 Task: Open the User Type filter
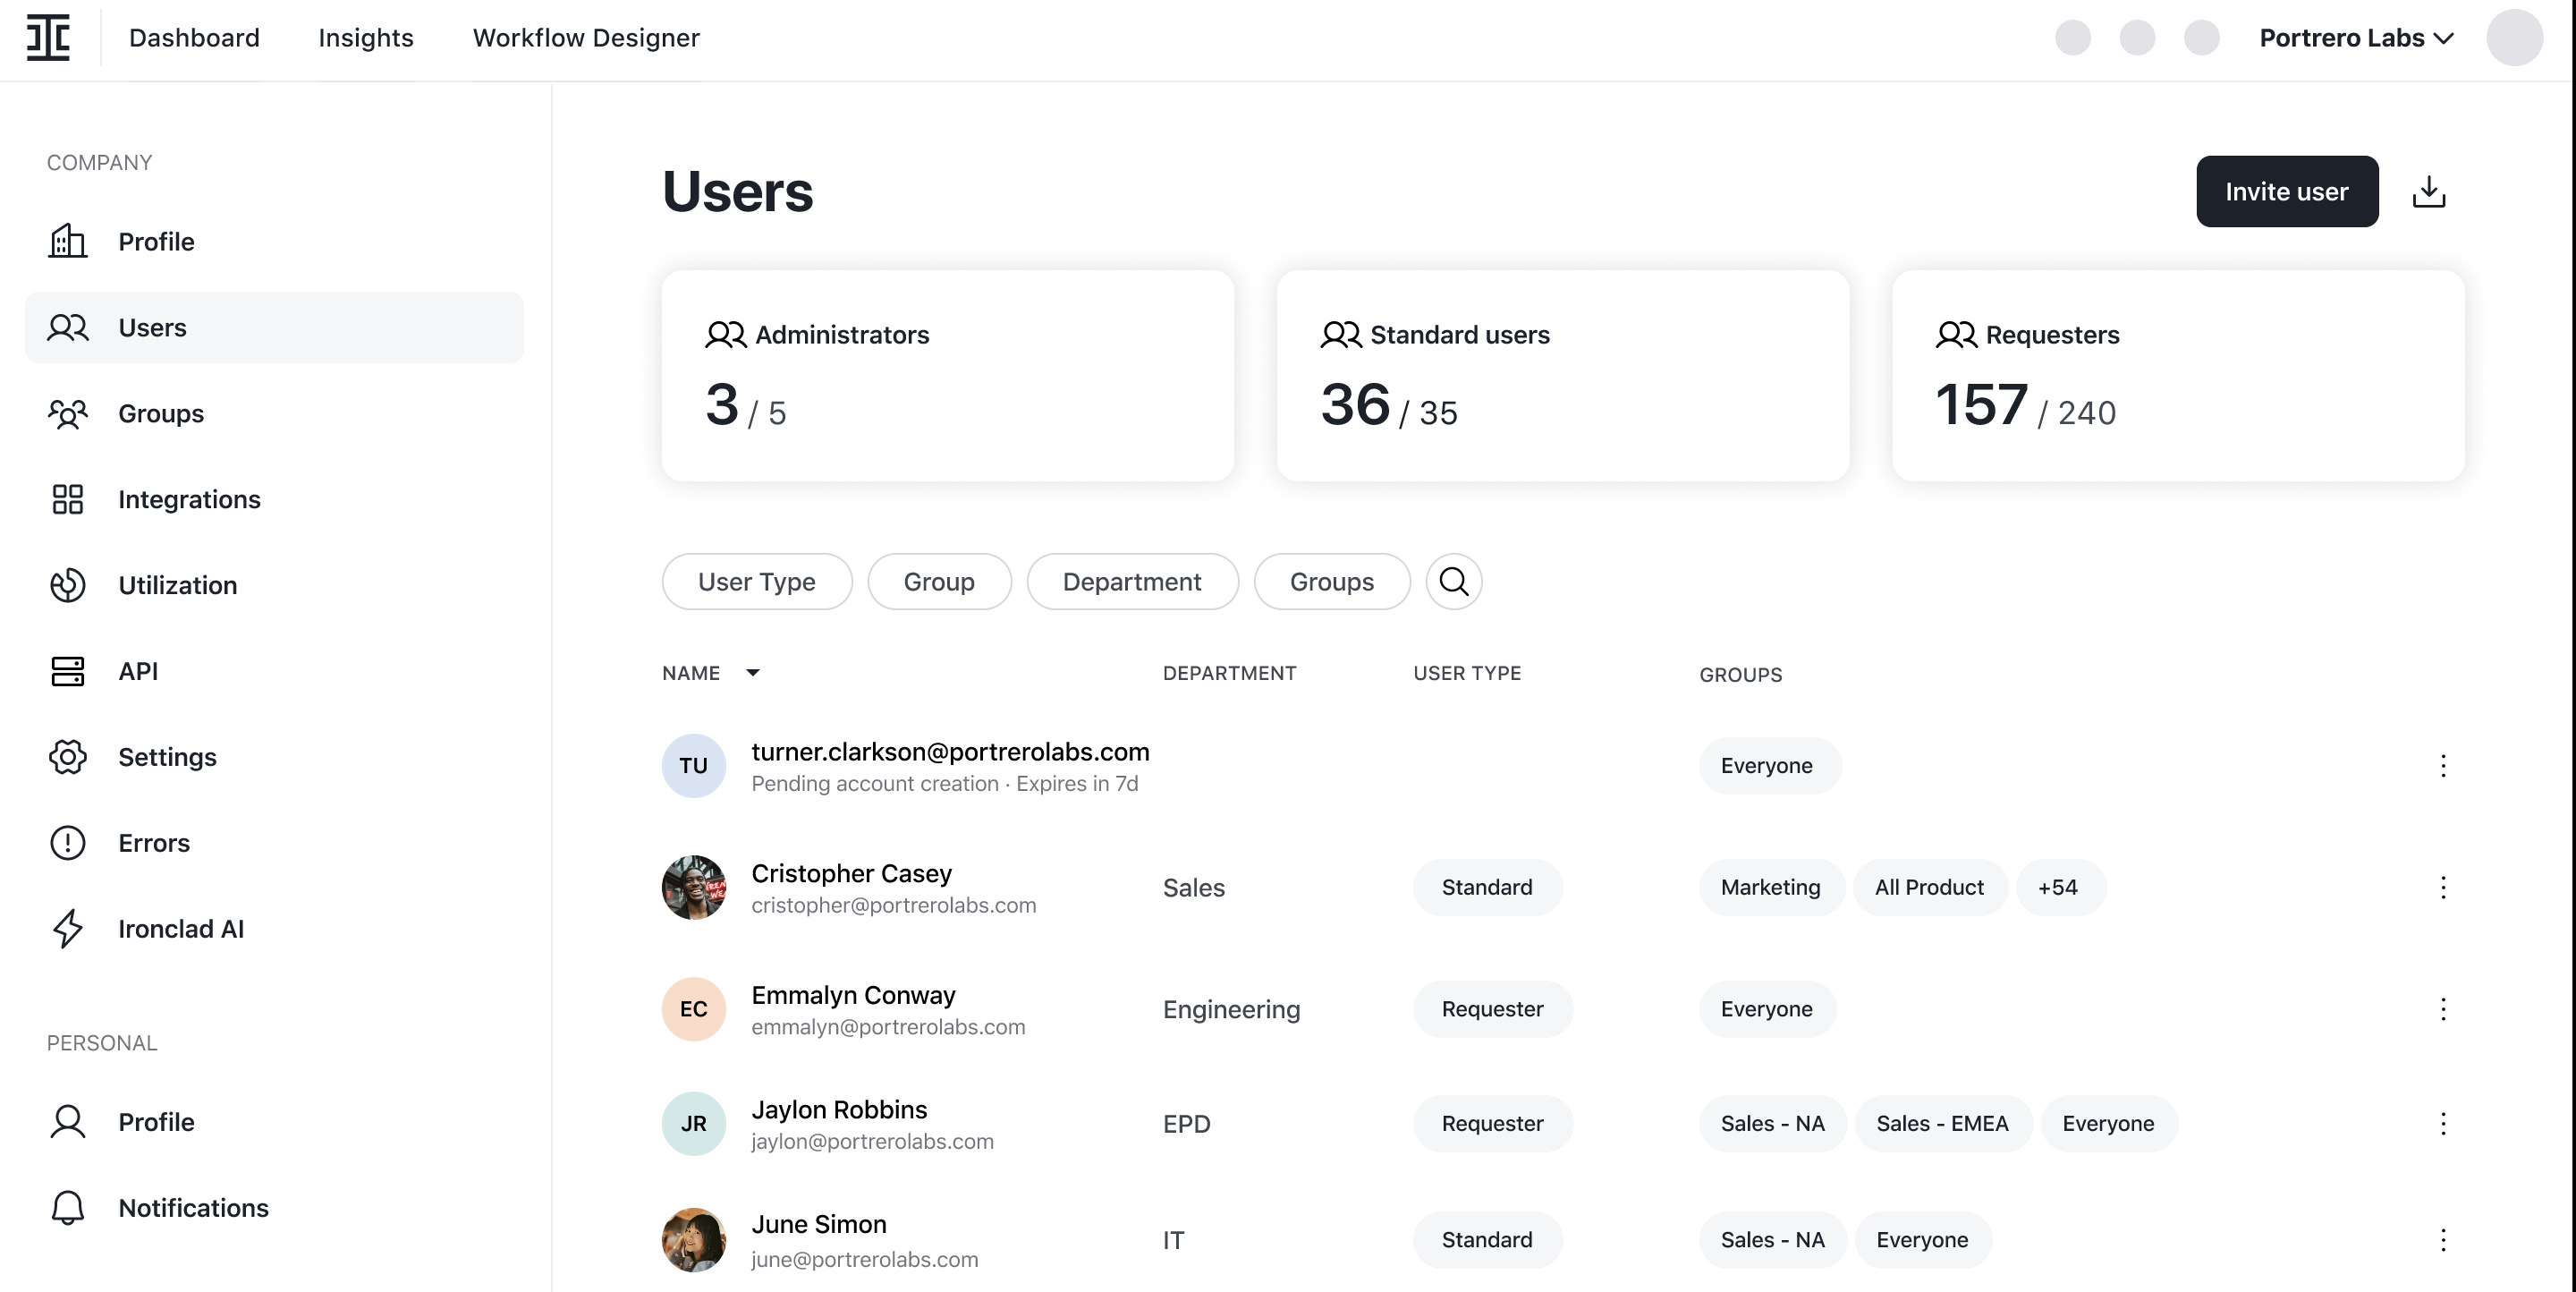click(x=756, y=581)
